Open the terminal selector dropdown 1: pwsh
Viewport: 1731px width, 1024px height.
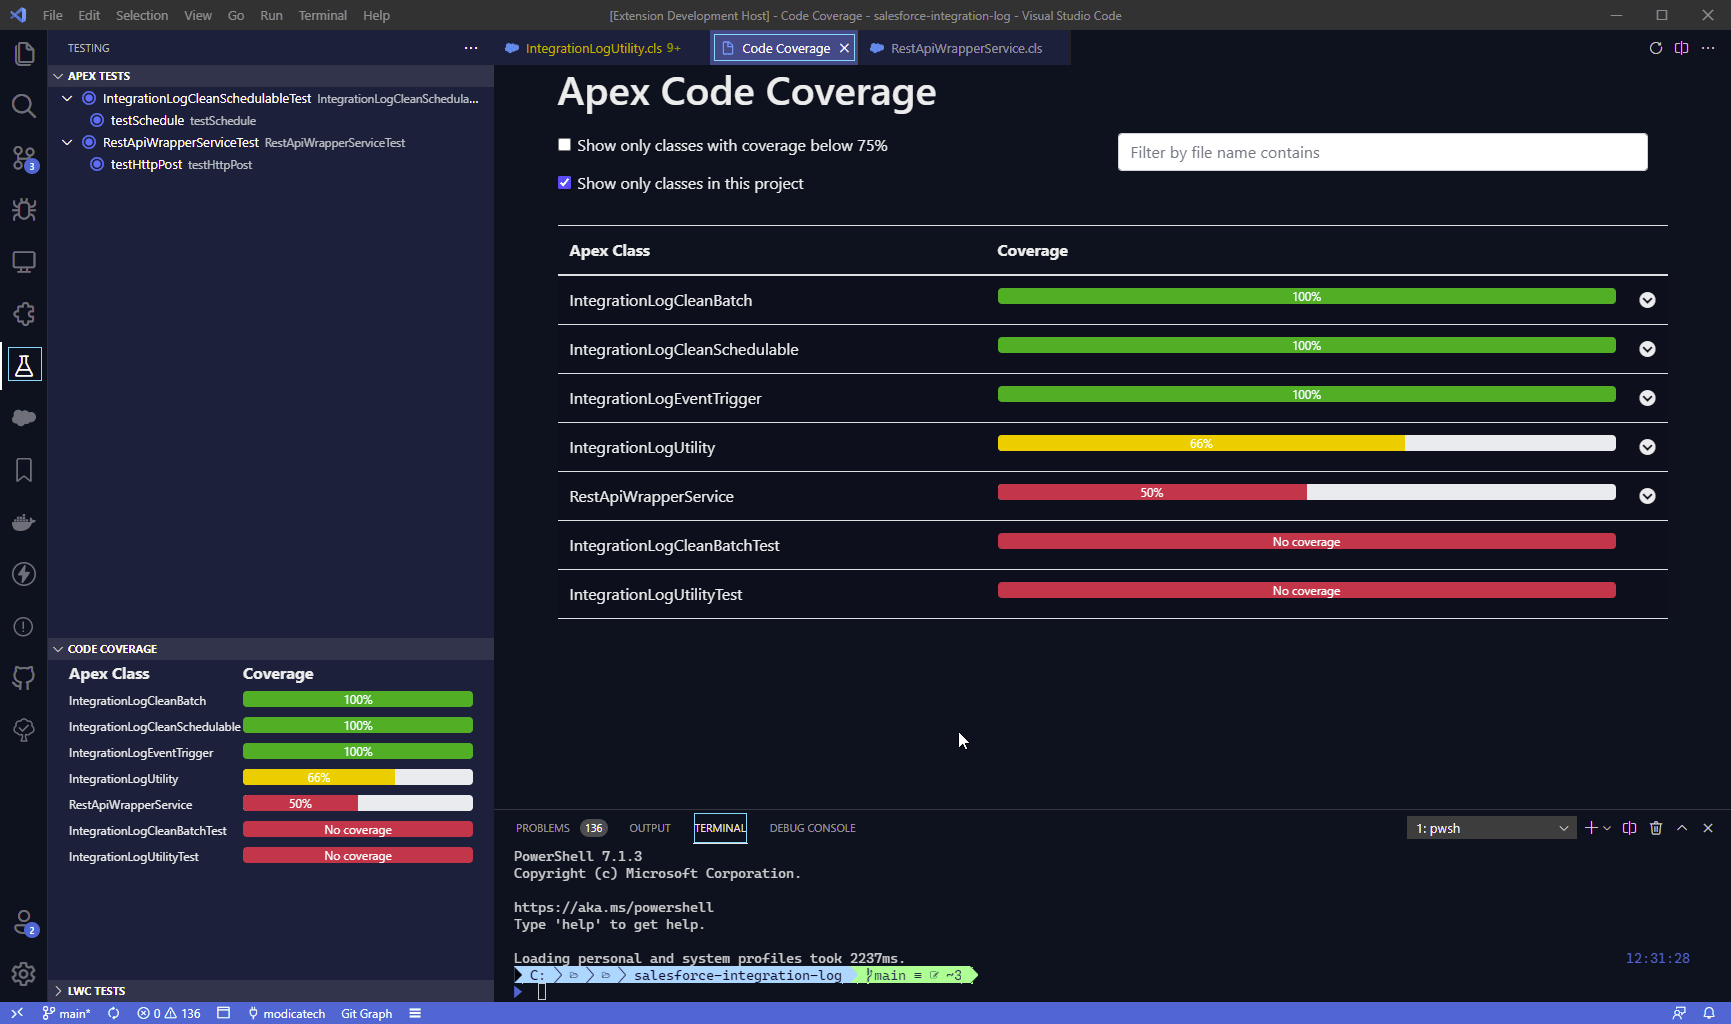1491,828
